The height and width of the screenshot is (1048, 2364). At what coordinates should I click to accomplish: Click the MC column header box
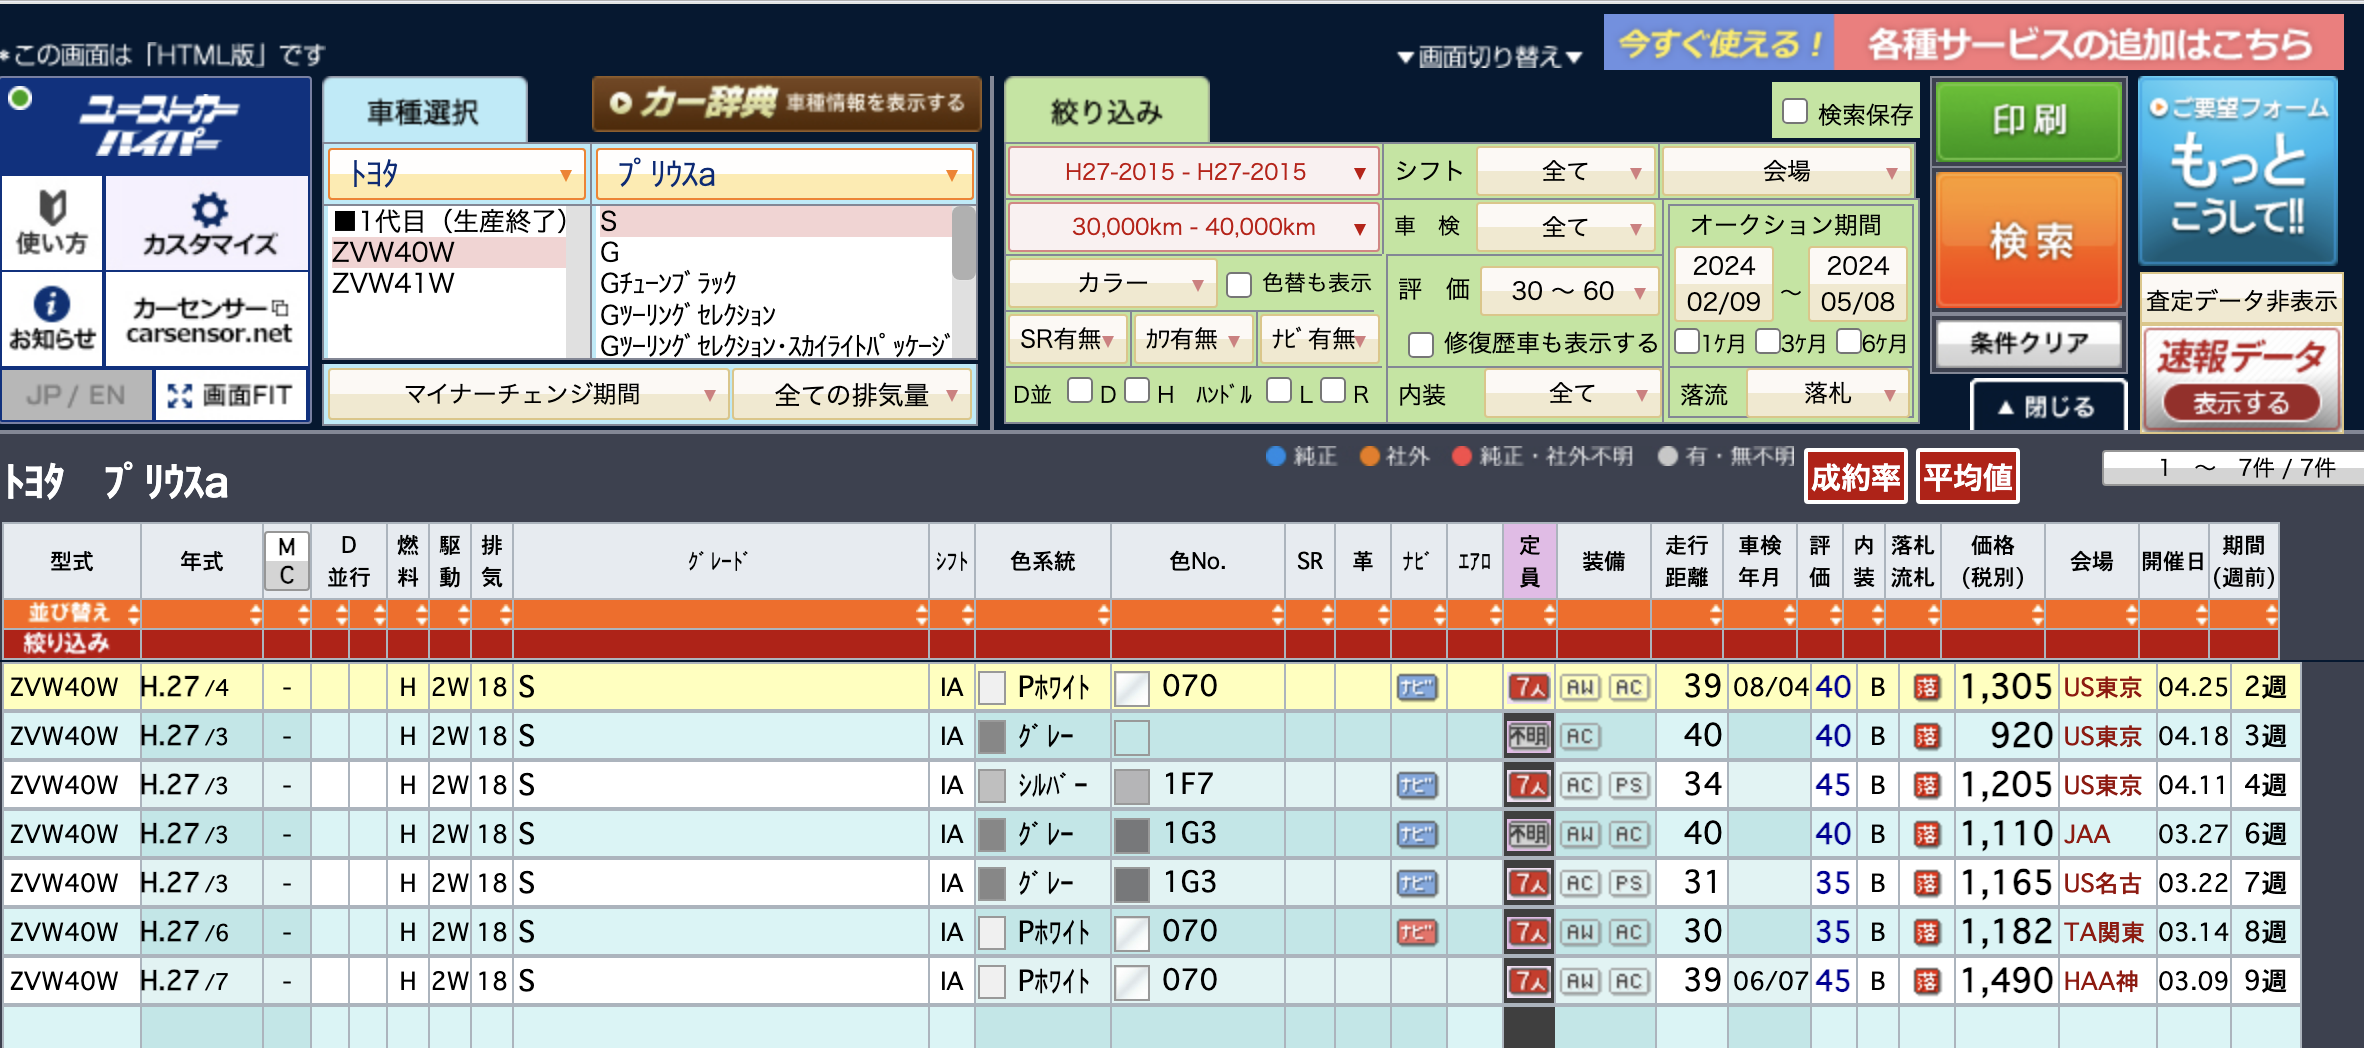287,561
